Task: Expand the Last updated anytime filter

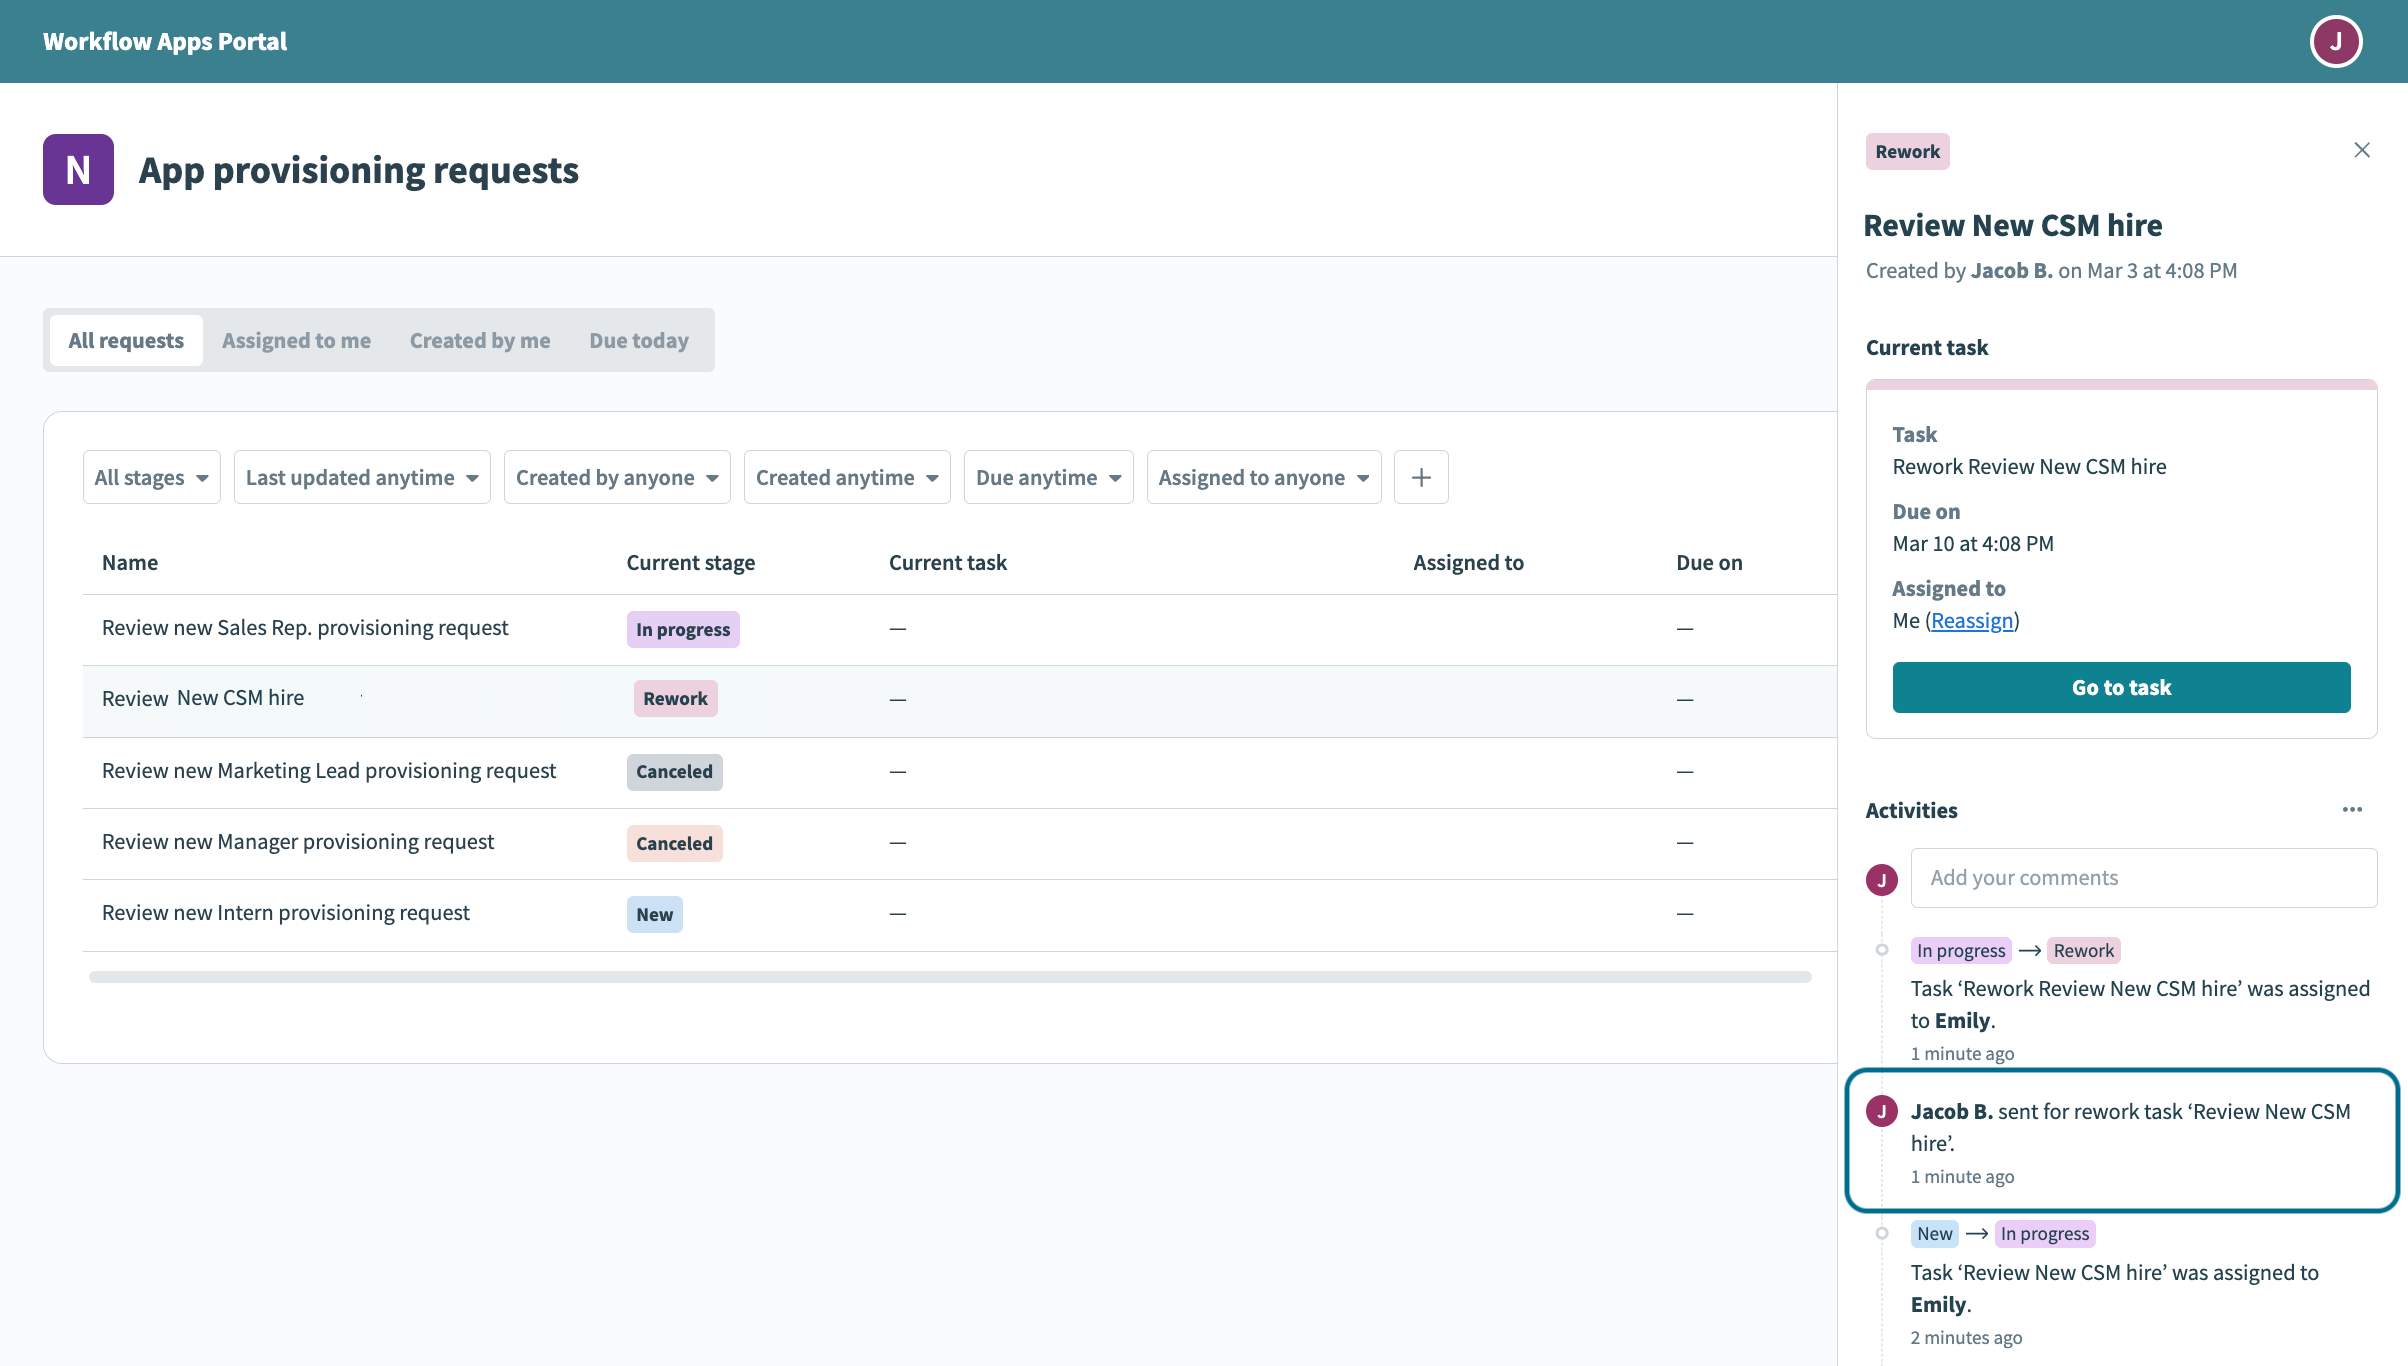Action: 361,477
